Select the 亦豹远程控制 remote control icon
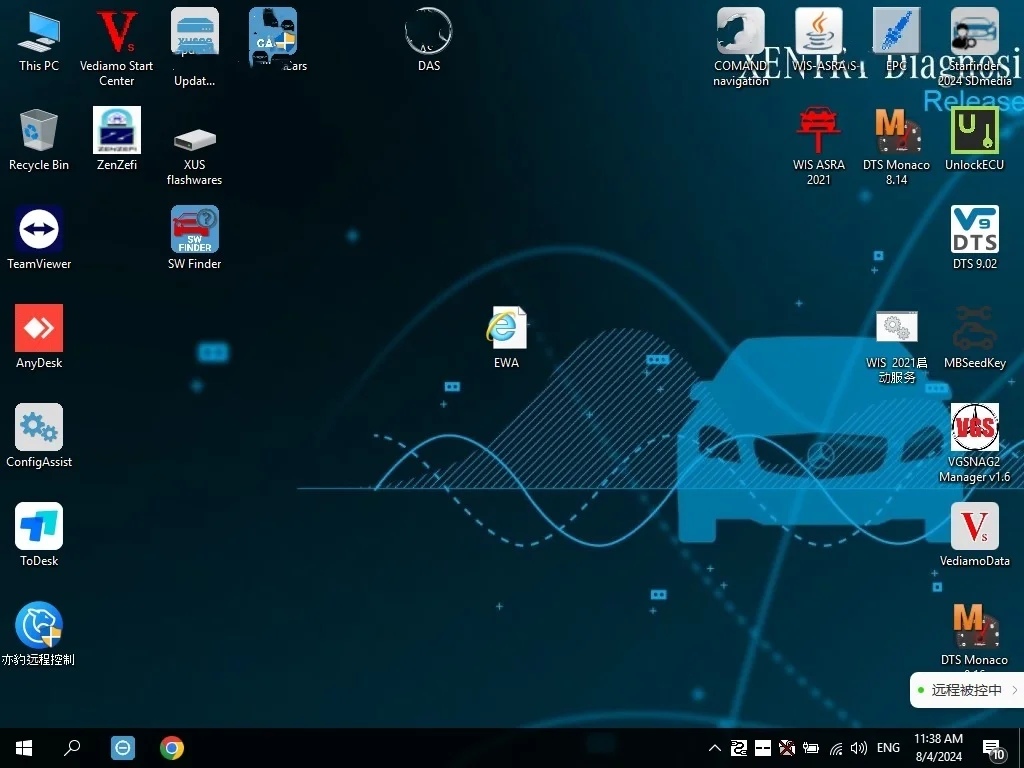 [39, 634]
